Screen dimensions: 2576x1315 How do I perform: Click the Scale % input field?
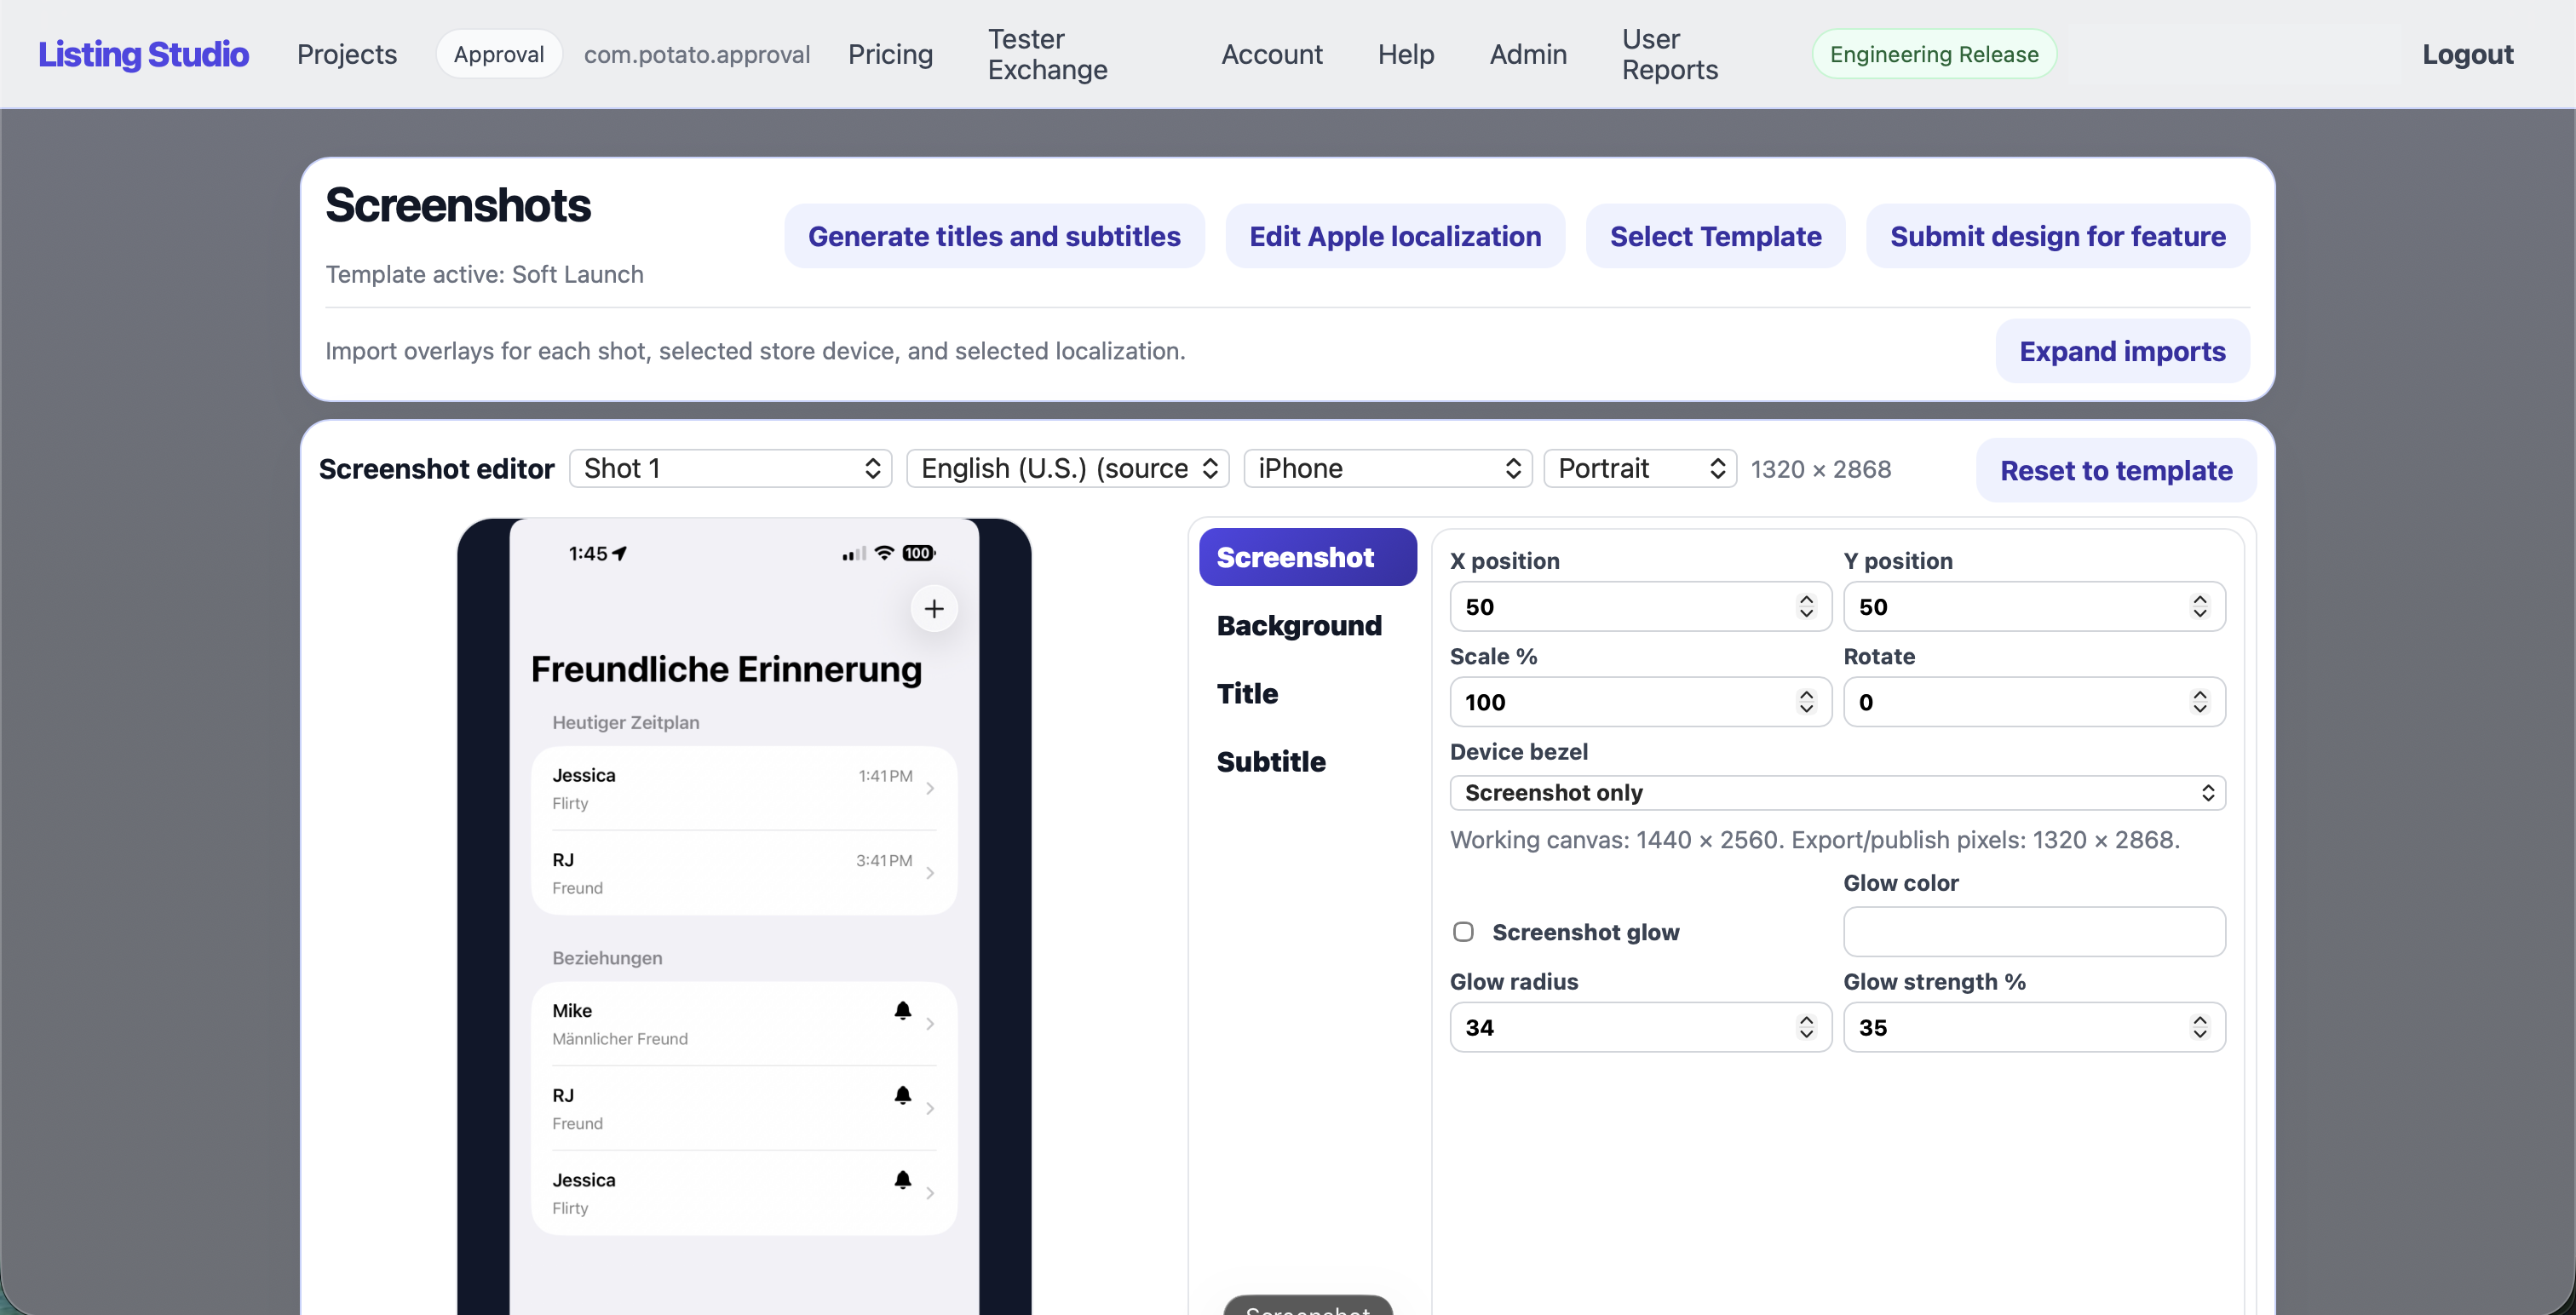point(1640,702)
